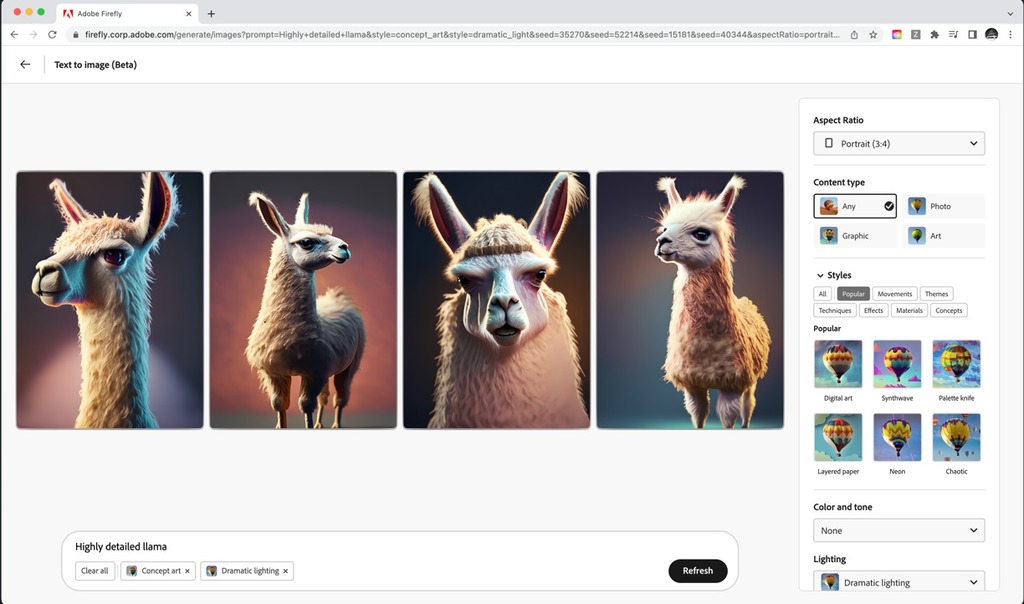The width and height of the screenshot is (1024, 604).
Task: Click the Clear all button
Action: [x=95, y=571]
